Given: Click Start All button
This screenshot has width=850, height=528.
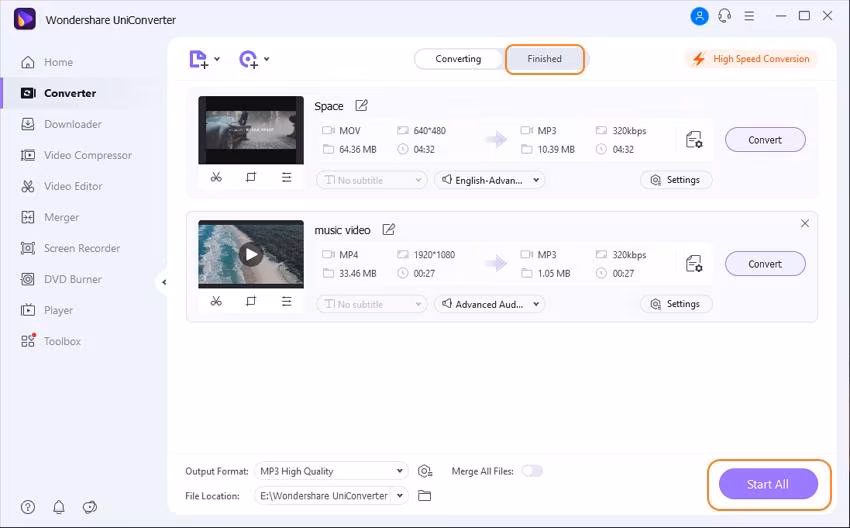Looking at the screenshot, I should click(x=768, y=484).
